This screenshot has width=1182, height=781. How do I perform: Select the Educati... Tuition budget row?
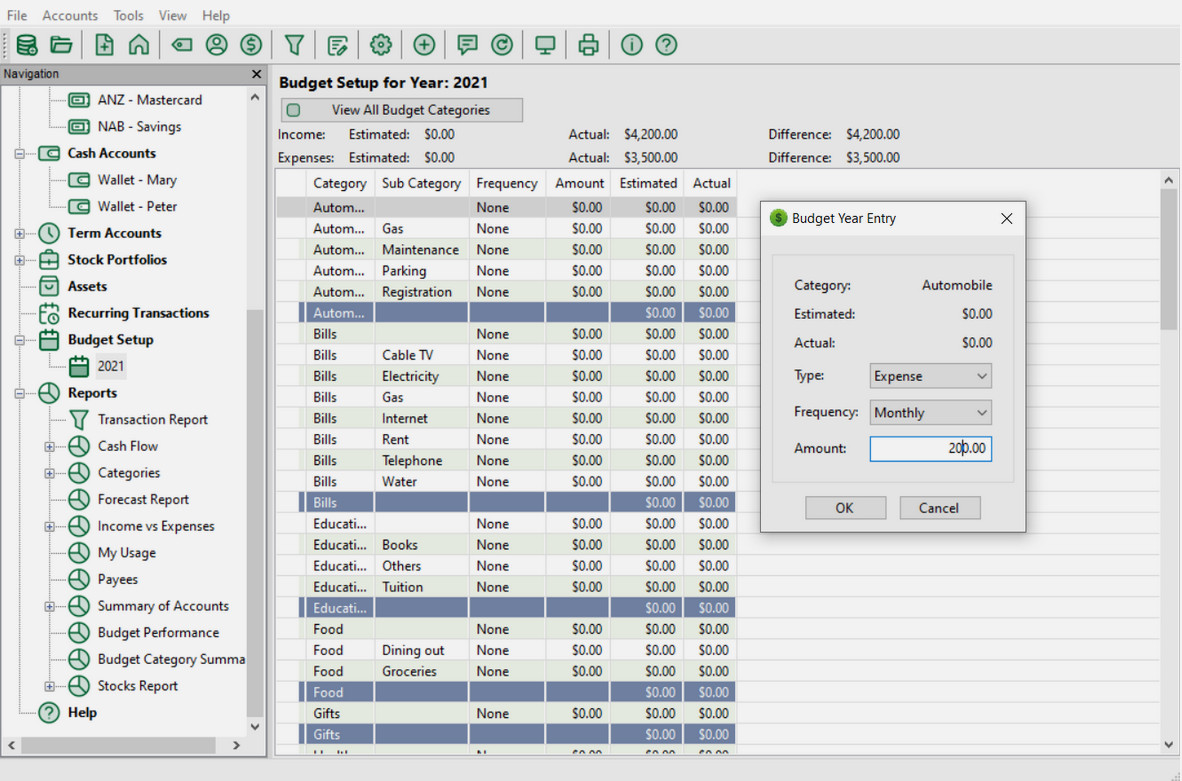(506, 587)
